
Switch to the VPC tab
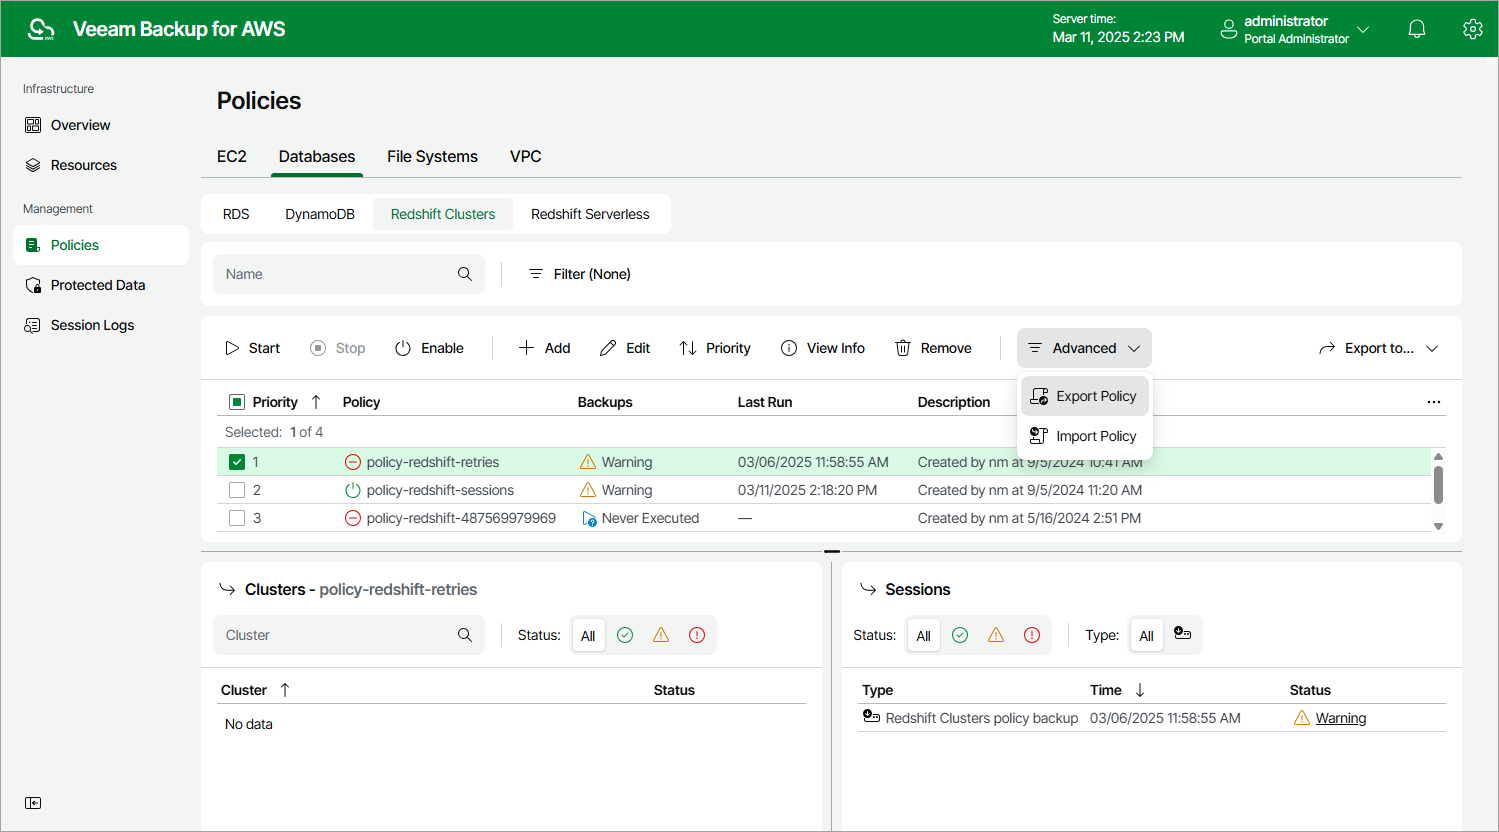pos(525,157)
